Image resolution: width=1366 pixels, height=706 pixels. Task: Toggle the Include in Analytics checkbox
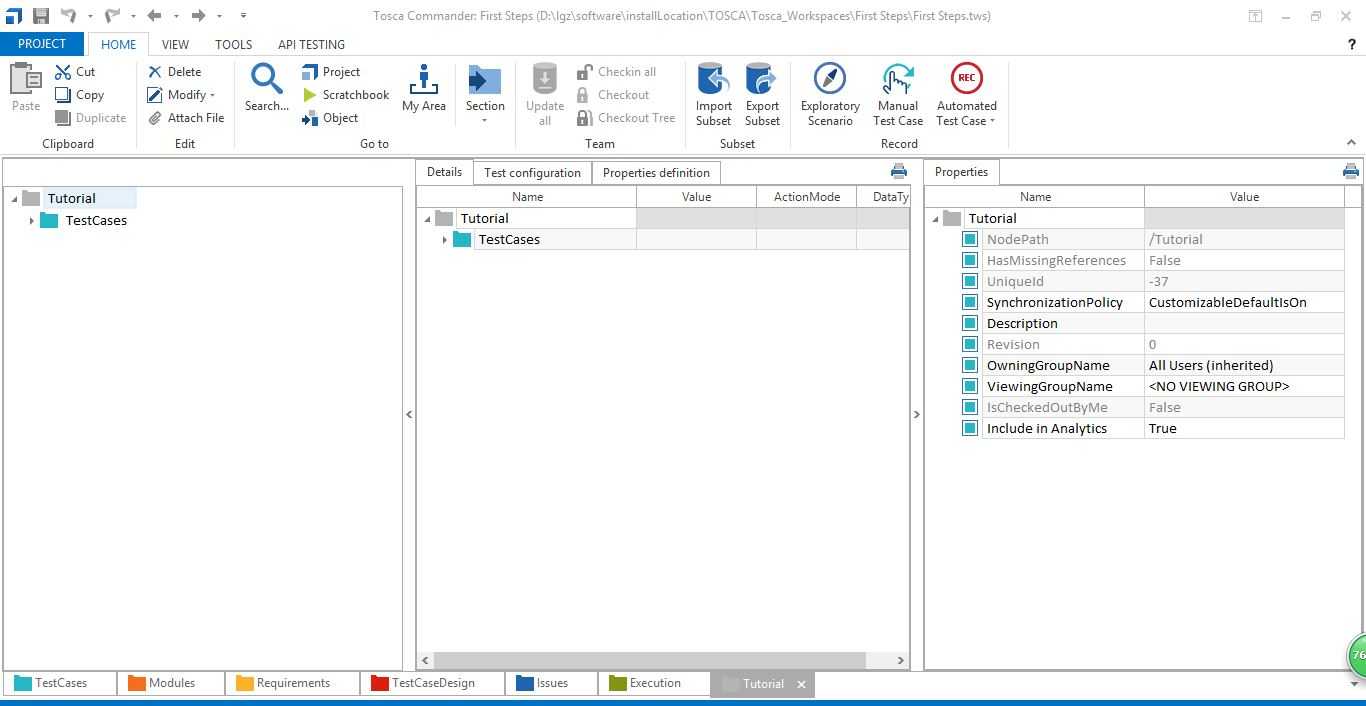click(x=970, y=428)
